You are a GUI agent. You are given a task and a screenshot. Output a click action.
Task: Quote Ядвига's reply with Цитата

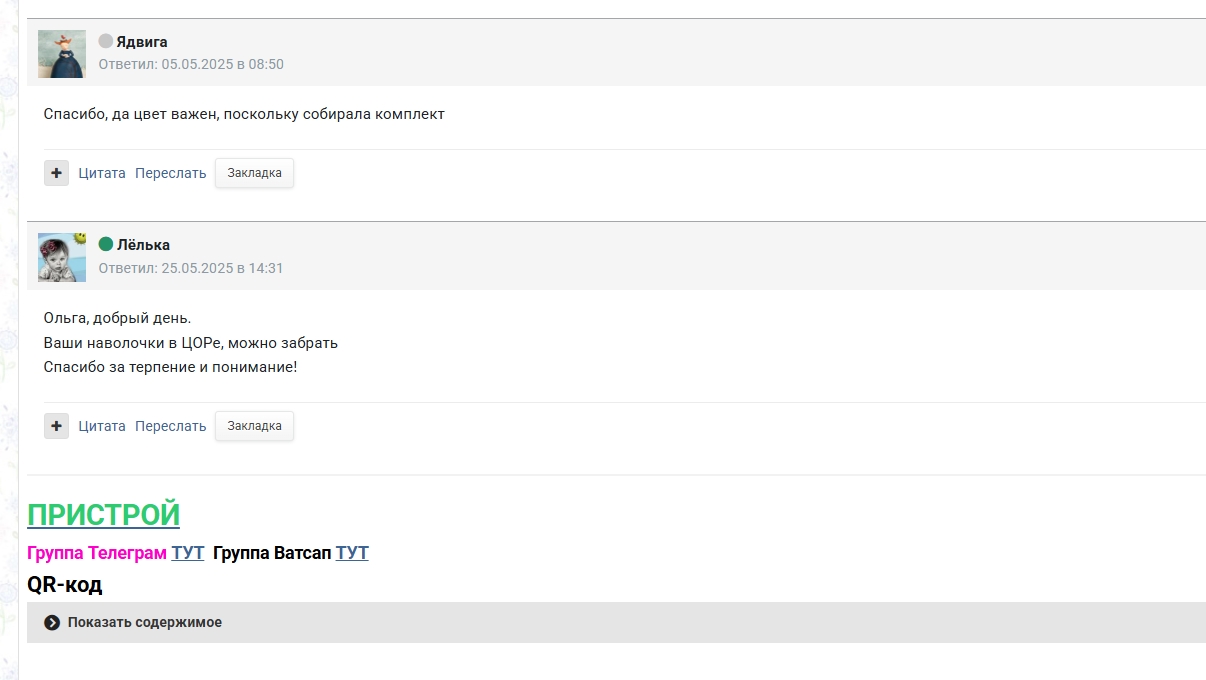(102, 173)
